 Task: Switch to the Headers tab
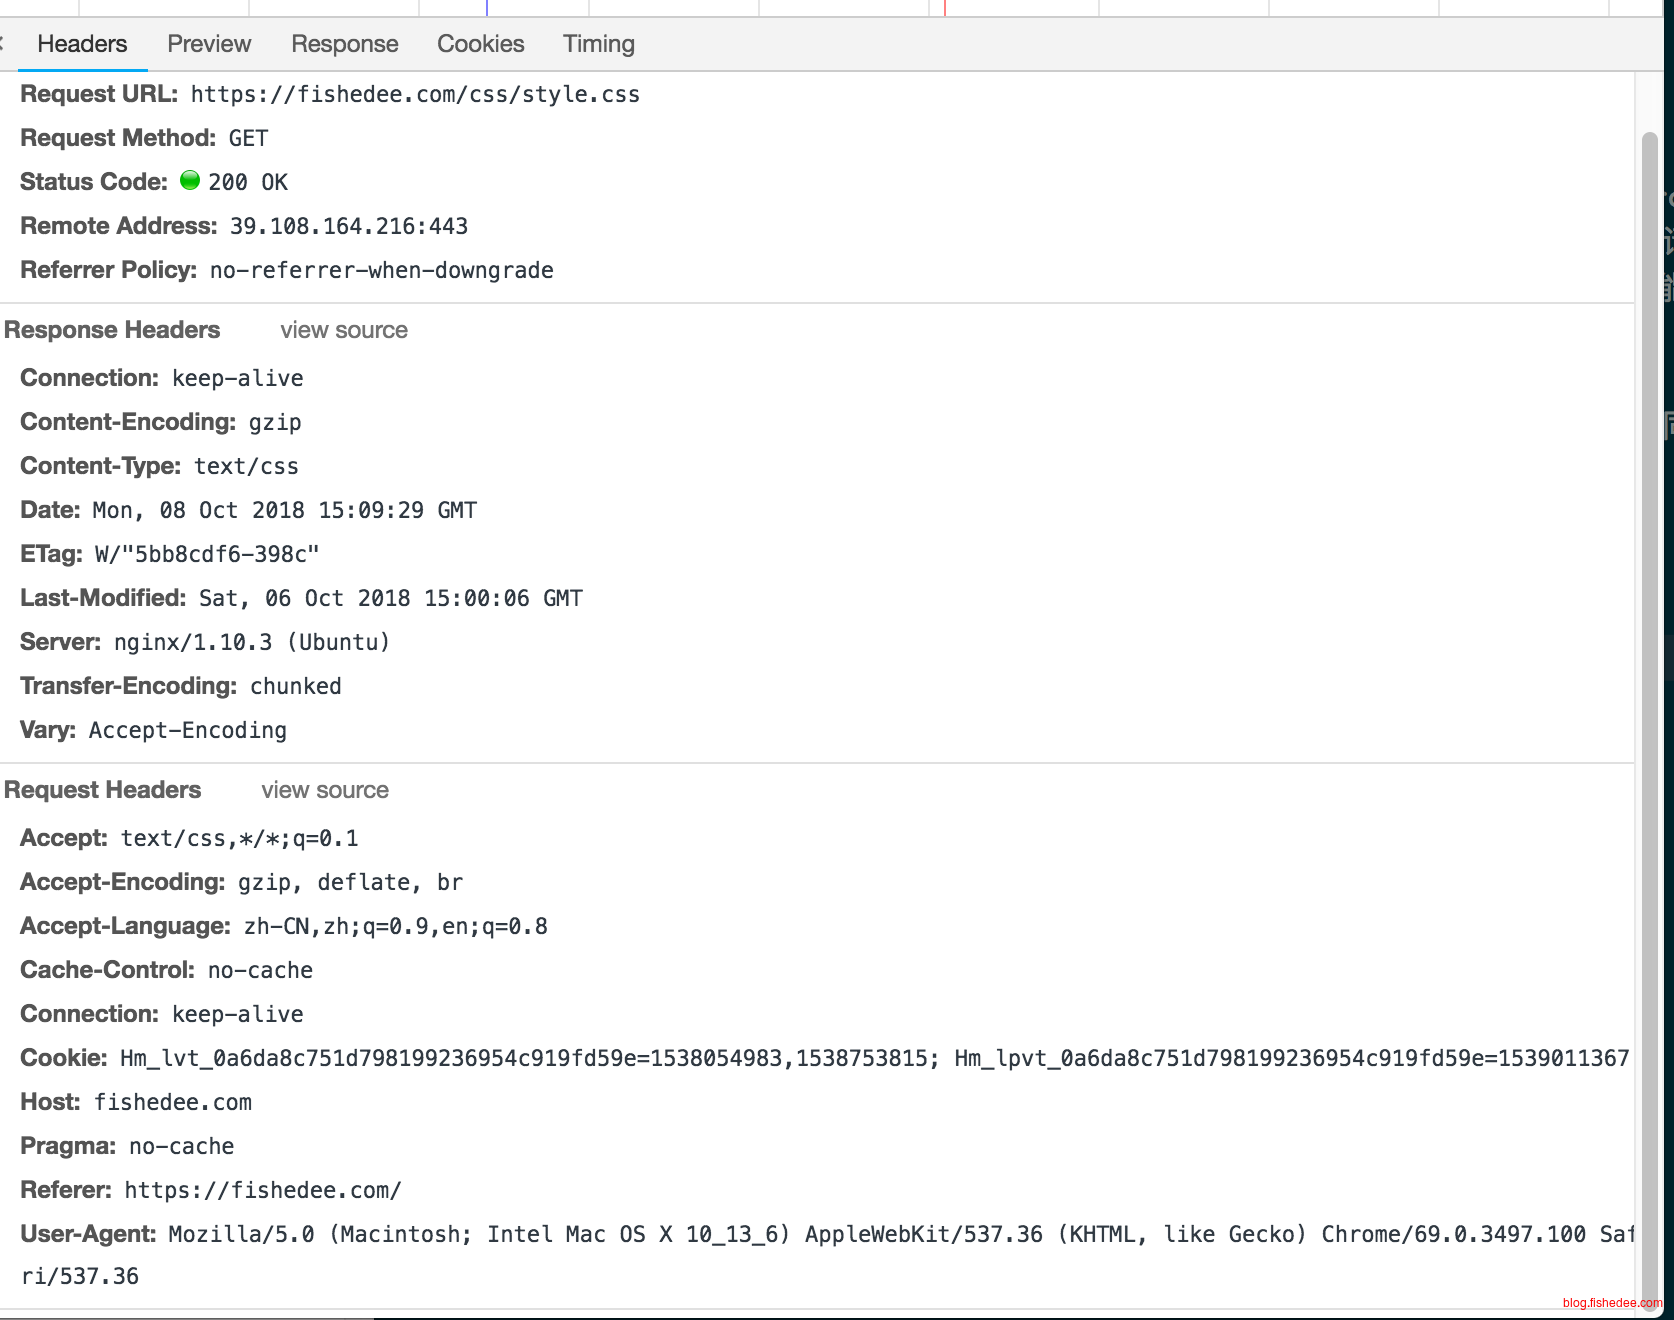click(82, 44)
